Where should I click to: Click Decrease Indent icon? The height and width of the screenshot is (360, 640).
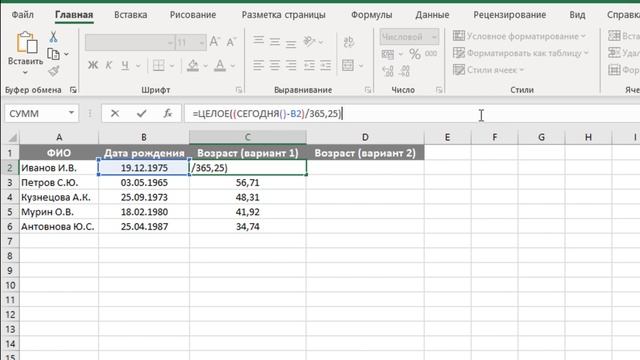pyautogui.click(x=309, y=65)
